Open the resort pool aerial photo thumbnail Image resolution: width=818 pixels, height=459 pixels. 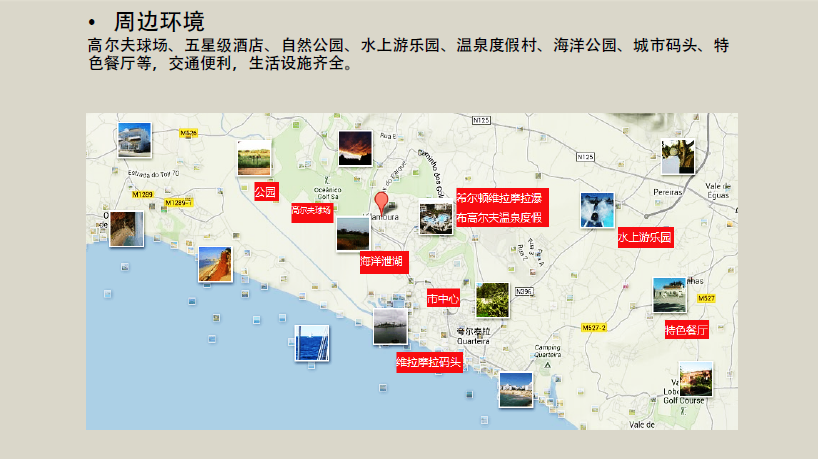coord(436,218)
